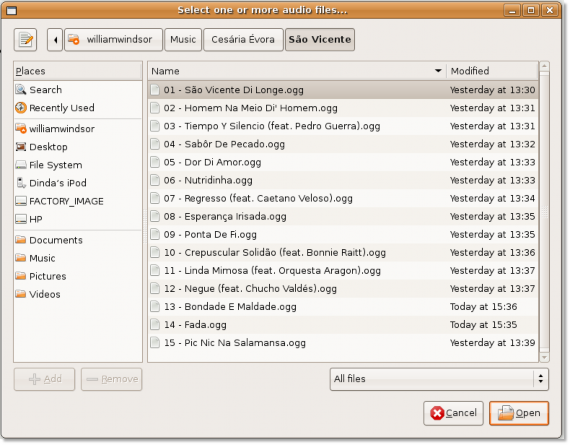Open the Music path button

[183, 40]
